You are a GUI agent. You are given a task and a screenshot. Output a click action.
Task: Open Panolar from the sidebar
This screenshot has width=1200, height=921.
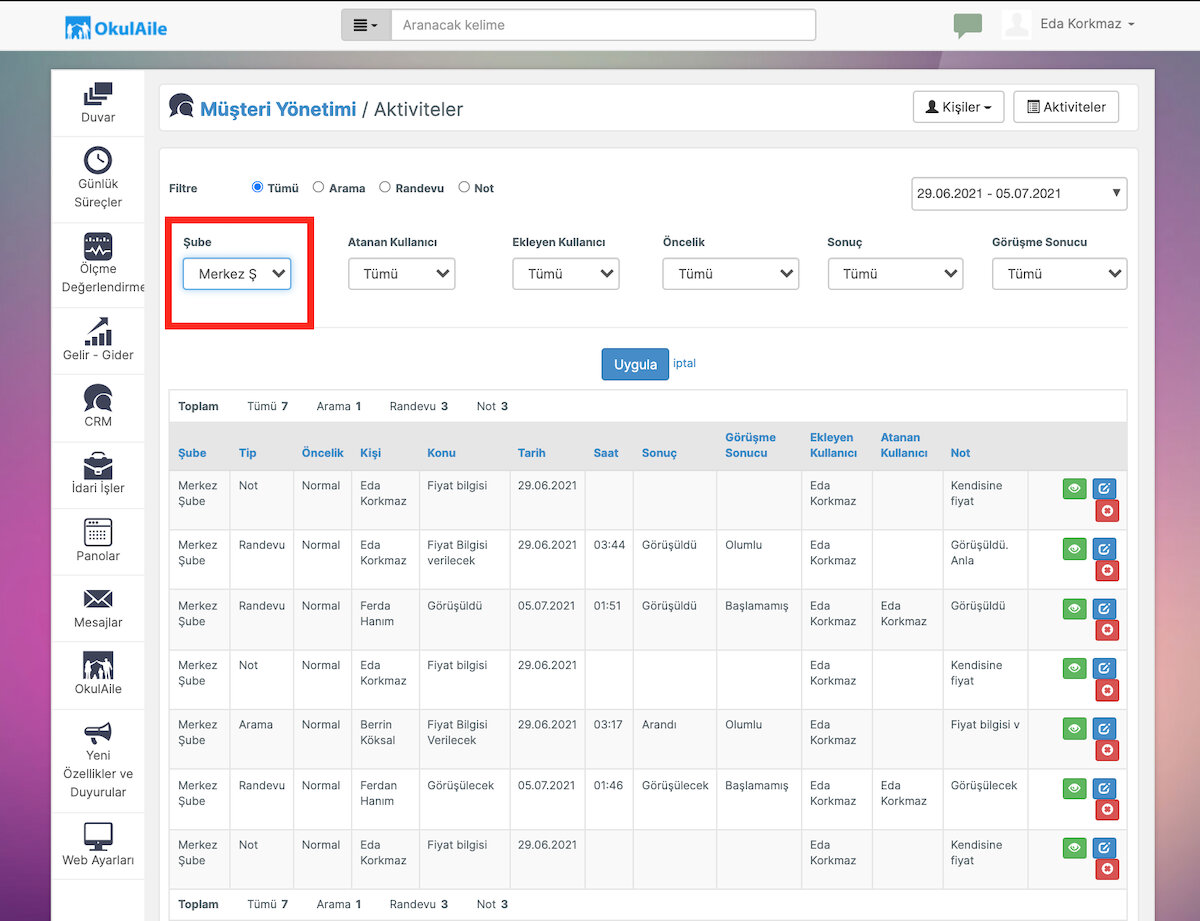(98, 541)
